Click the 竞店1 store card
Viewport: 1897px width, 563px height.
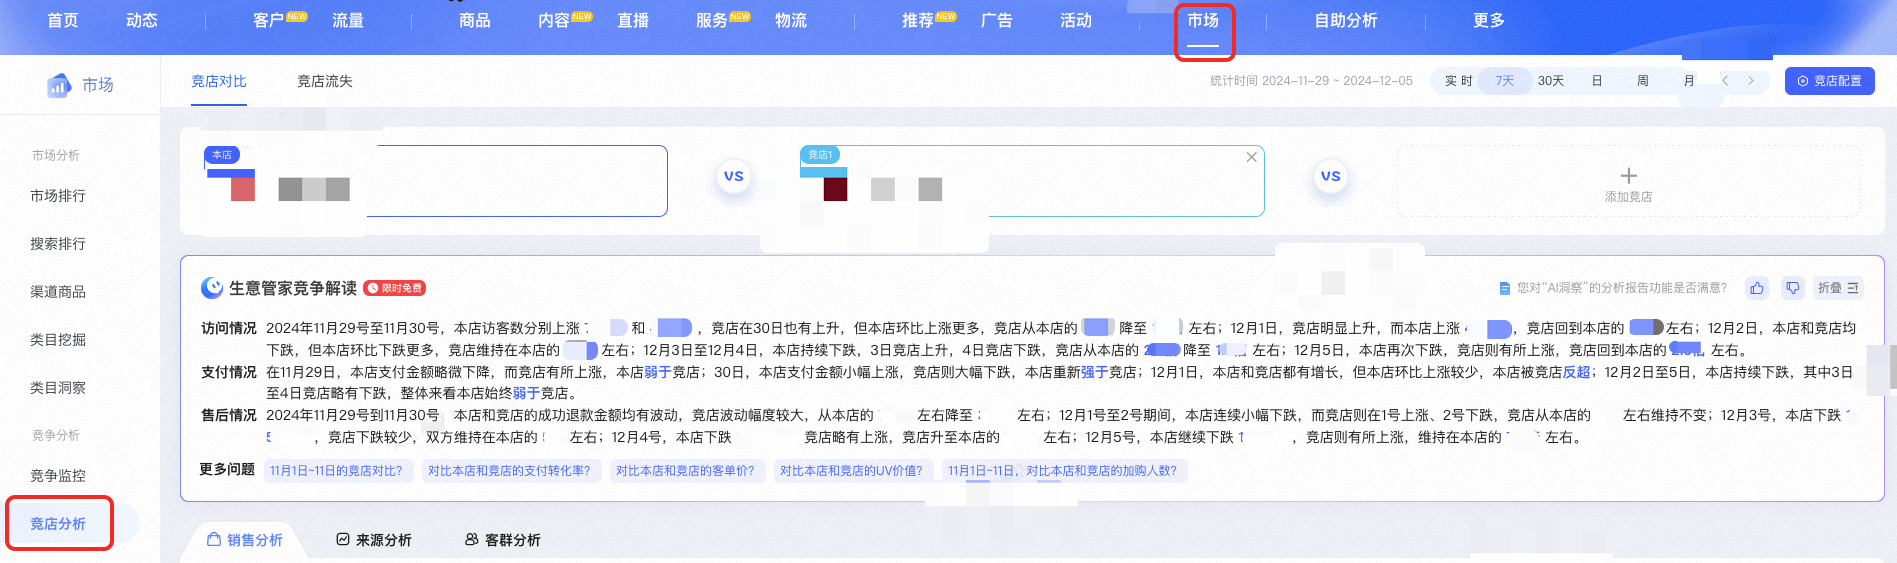(1032, 181)
